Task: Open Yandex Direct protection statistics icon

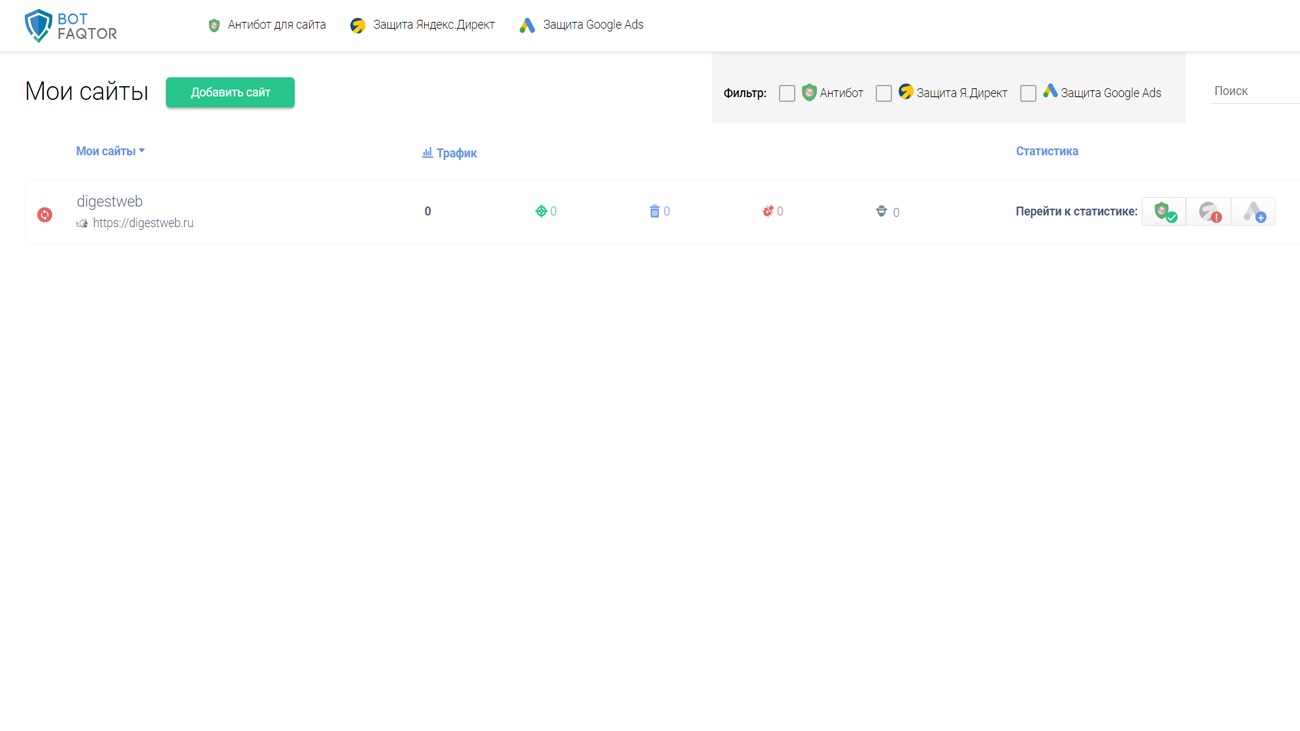Action: pos(1209,212)
